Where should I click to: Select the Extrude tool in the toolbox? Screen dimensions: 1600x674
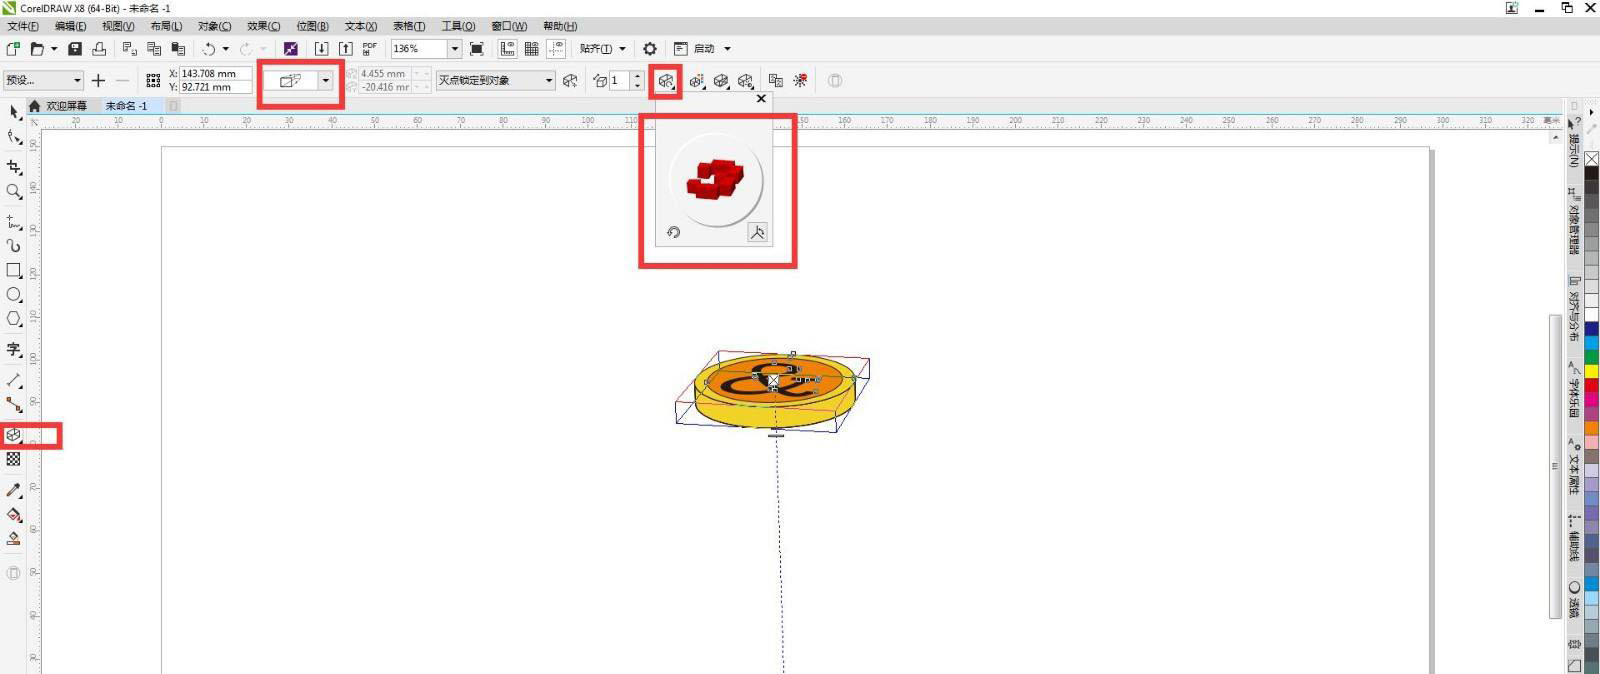pyautogui.click(x=13, y=435)
